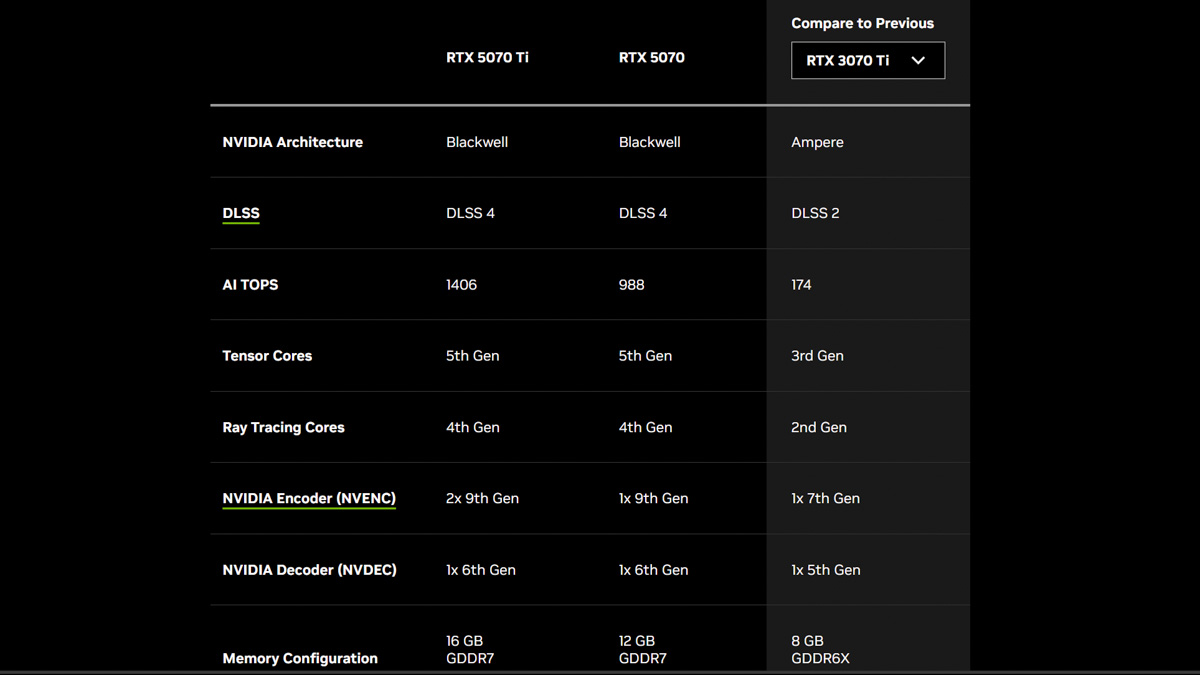The image size is (1200, 675).
Task: Select the Ampere architecture cell
Action: pos(817,142)
